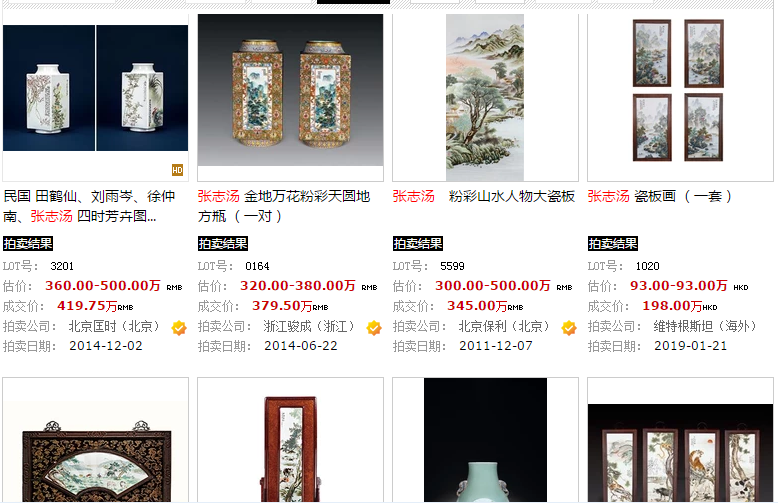Viewport: 778px width, 503px height.
Task: Open the table screen porcelain panel thumbnail
Action: [x=290, y=449]
